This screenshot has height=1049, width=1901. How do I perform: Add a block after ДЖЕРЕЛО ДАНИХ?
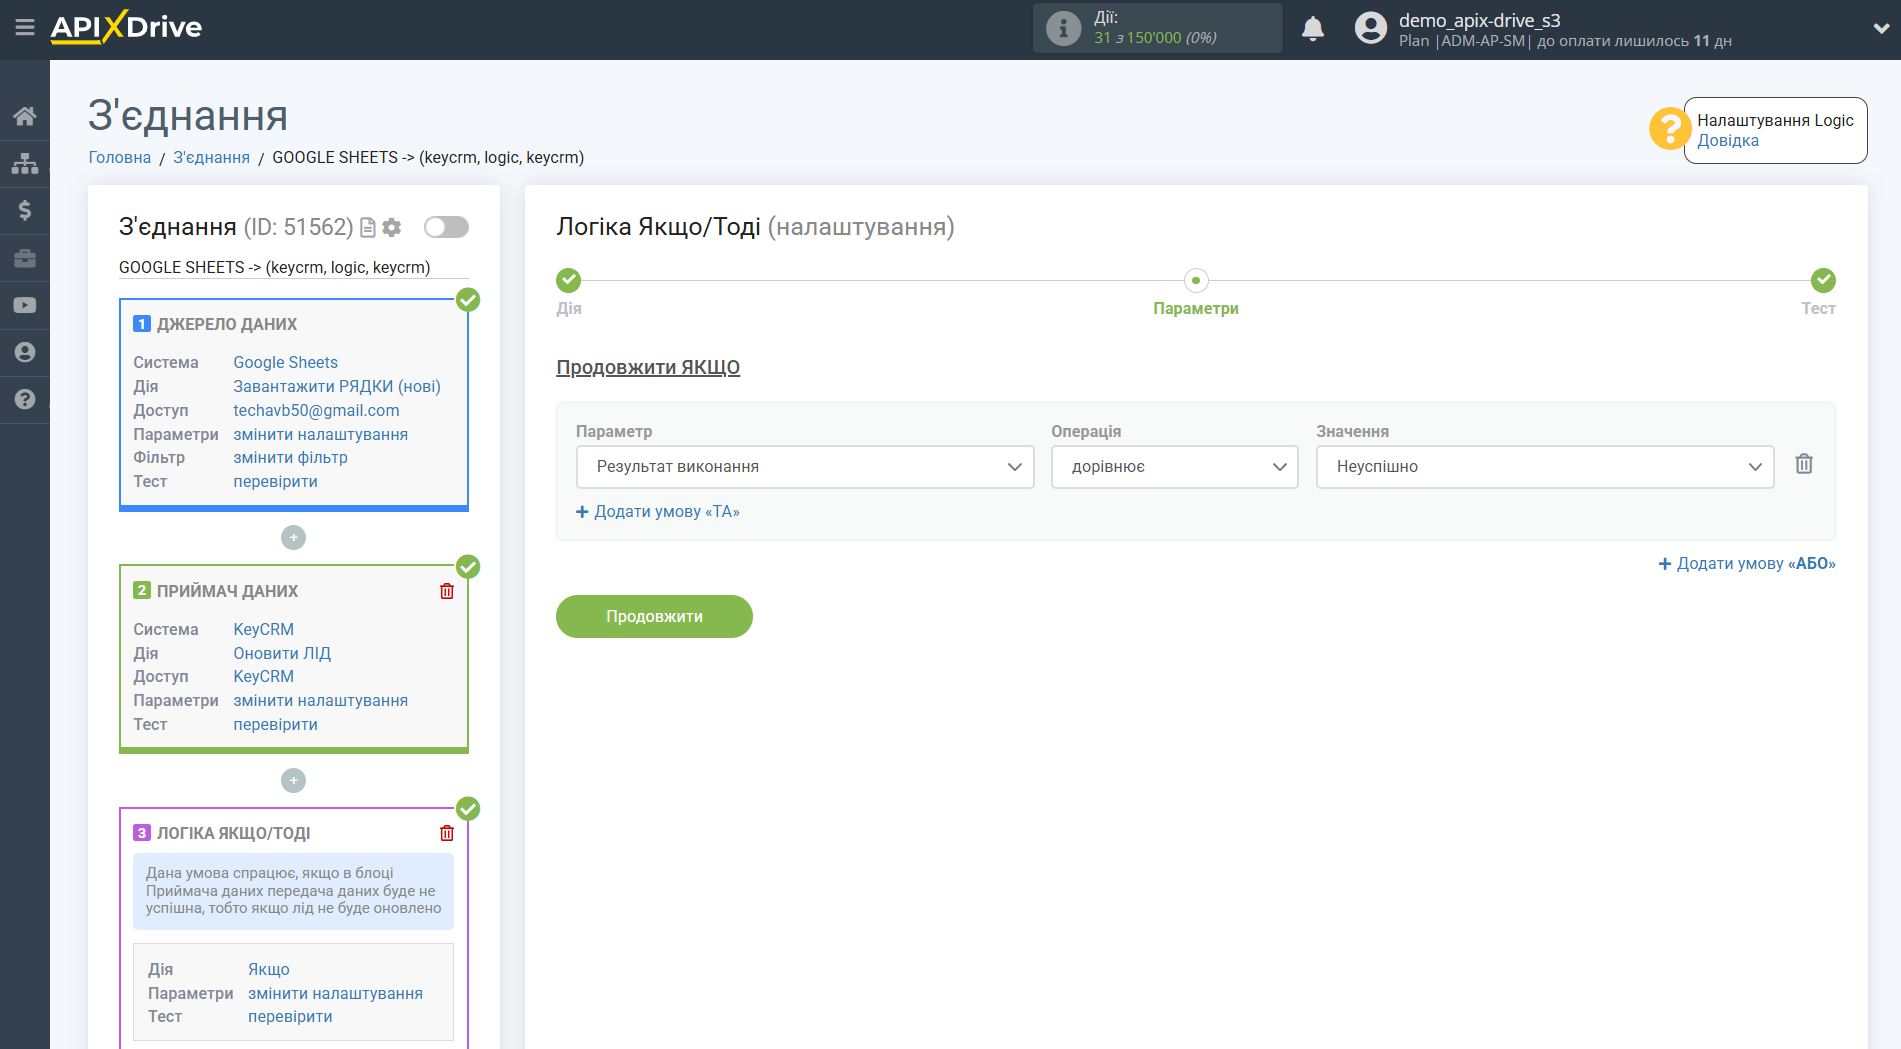click(x=293, y=537)
